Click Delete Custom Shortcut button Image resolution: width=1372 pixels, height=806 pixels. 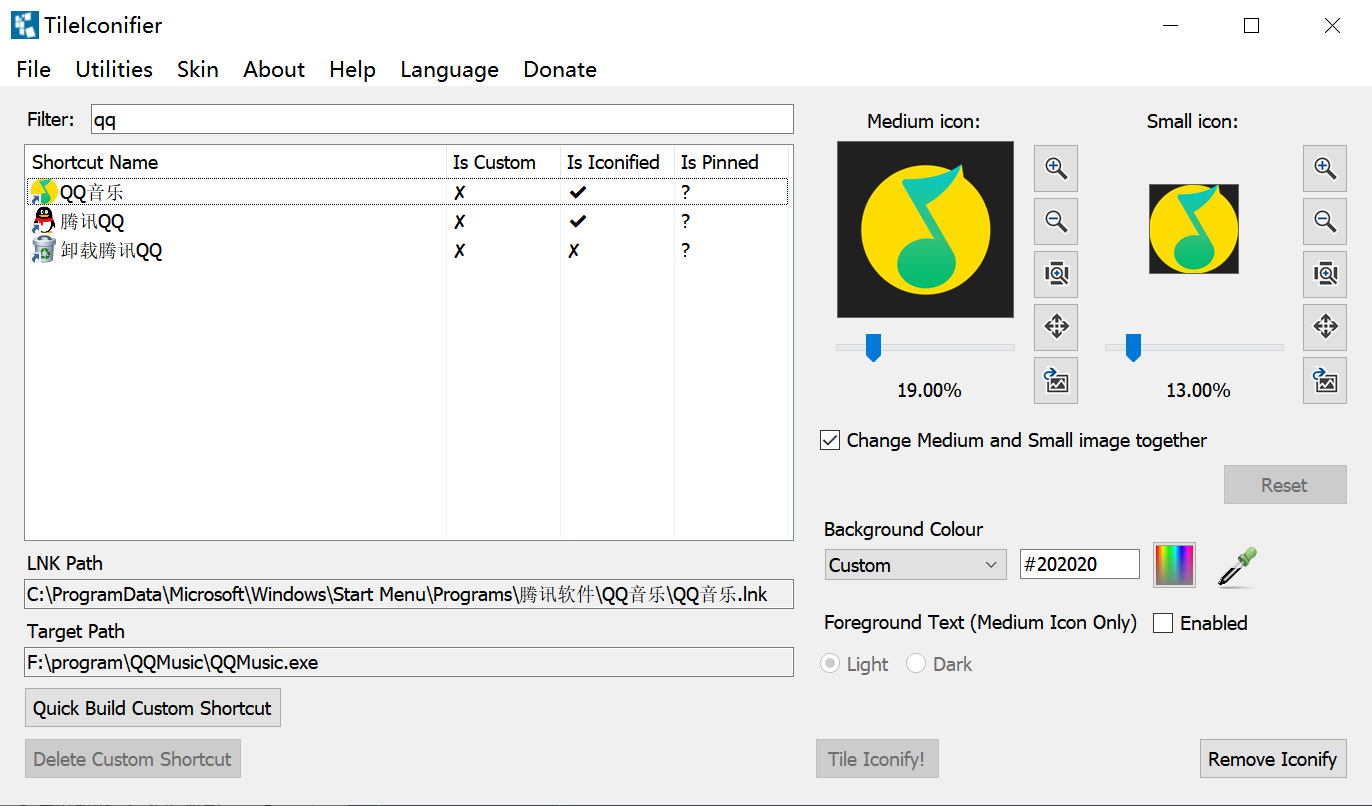tap(133, 759)
